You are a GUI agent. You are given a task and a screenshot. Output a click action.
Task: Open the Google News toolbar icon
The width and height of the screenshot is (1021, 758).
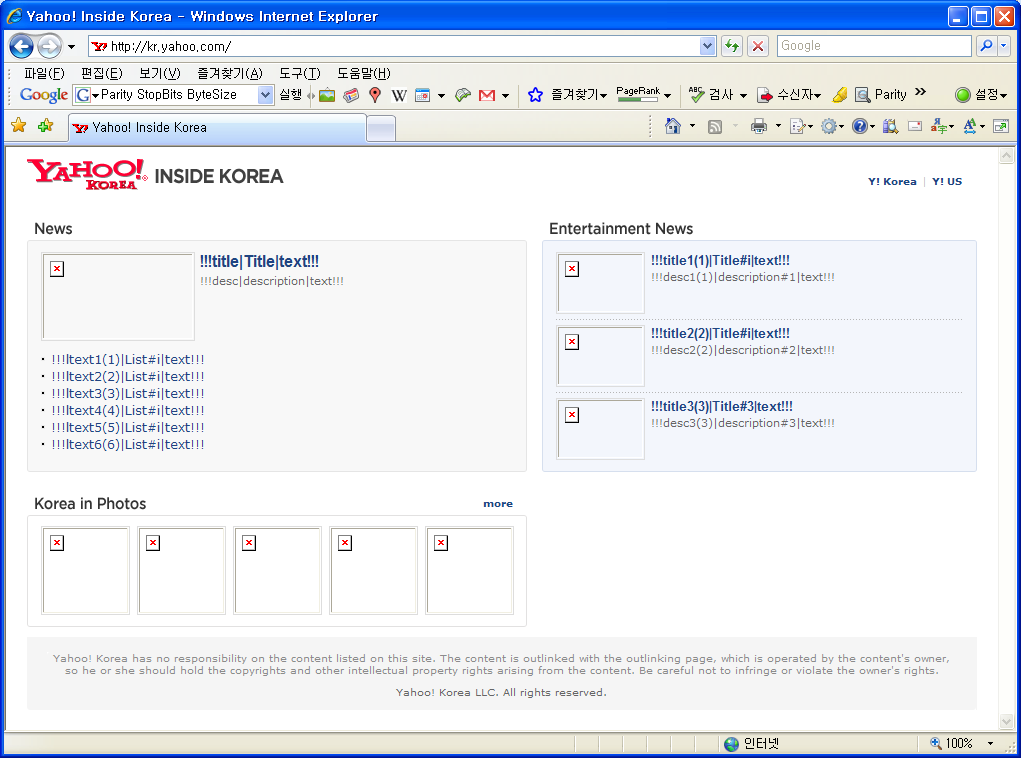[x=351, y=95]
